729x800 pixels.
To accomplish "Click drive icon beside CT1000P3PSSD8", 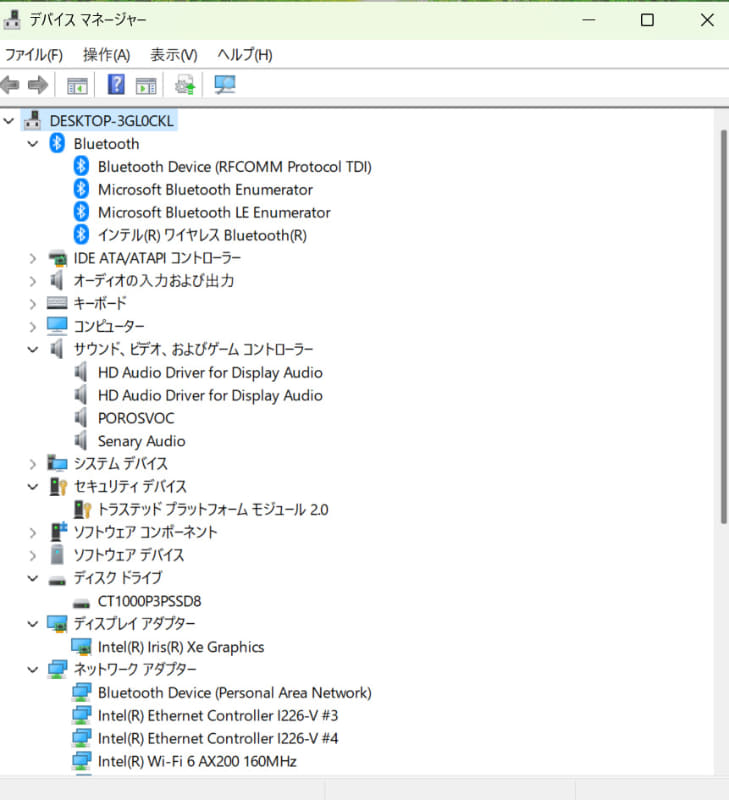I will [81, 604].
